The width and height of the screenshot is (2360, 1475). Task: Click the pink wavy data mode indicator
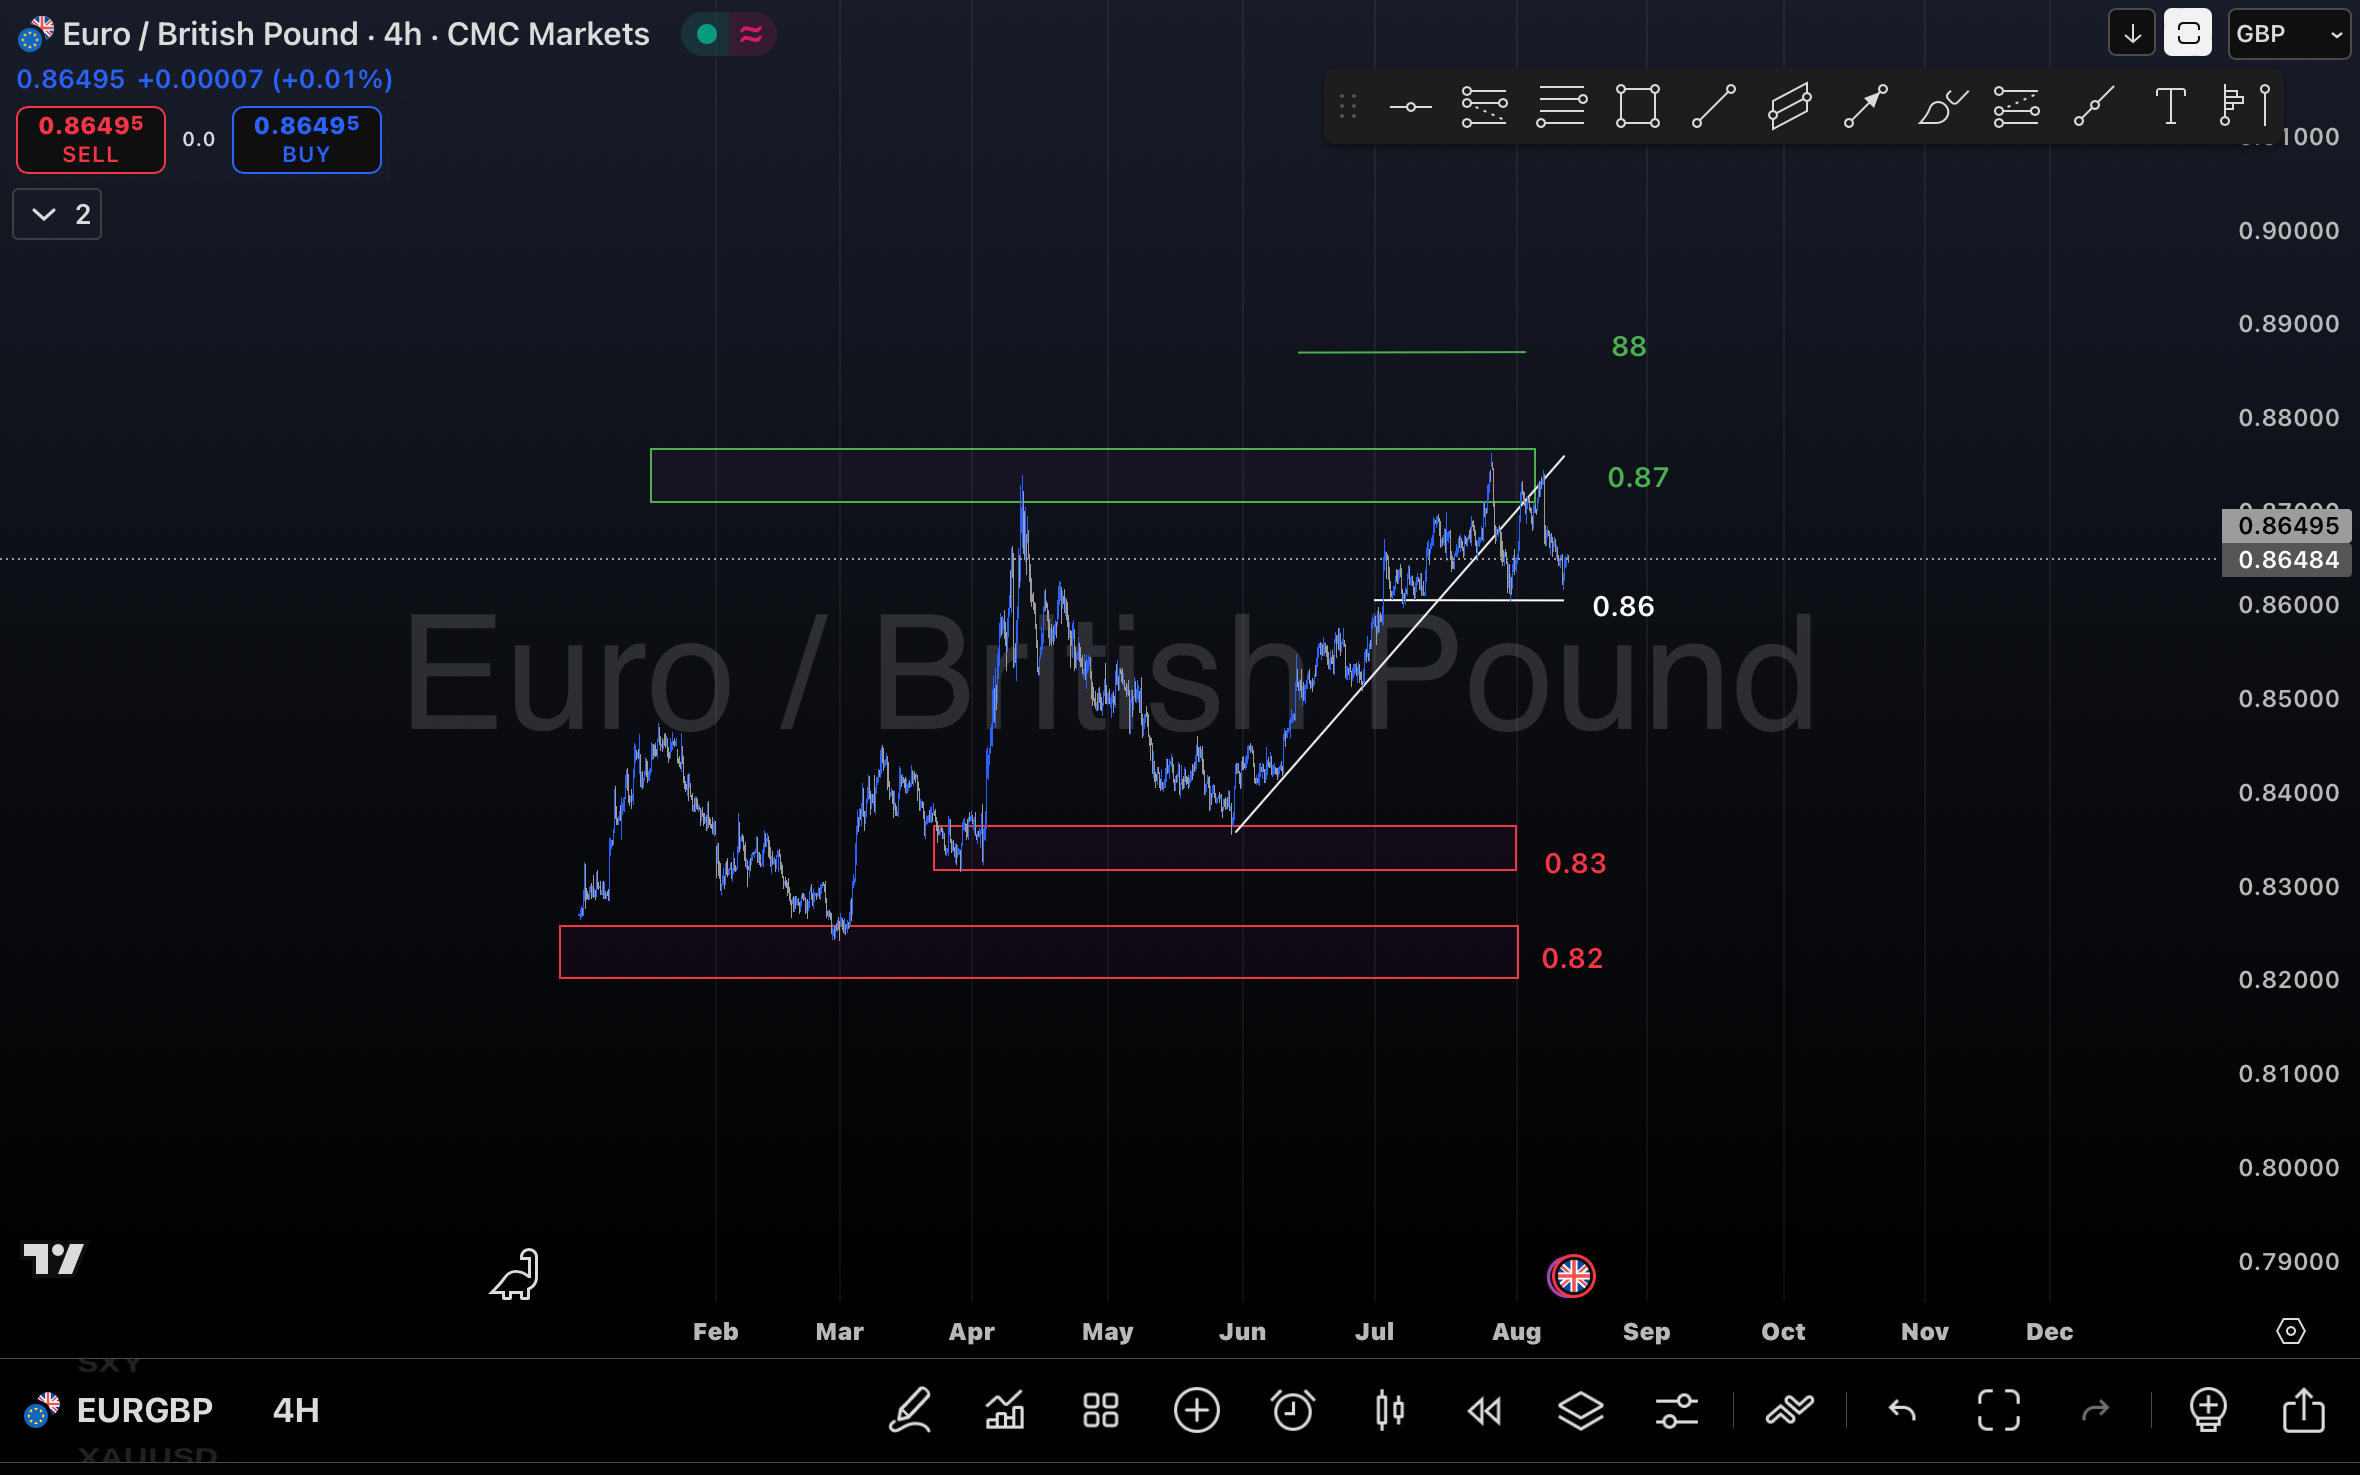coord(751,34)
